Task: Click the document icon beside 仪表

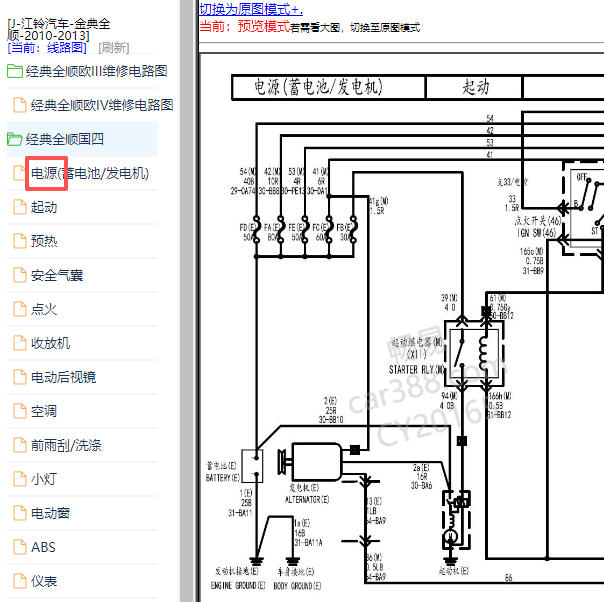Action: (x=20, y=581)
